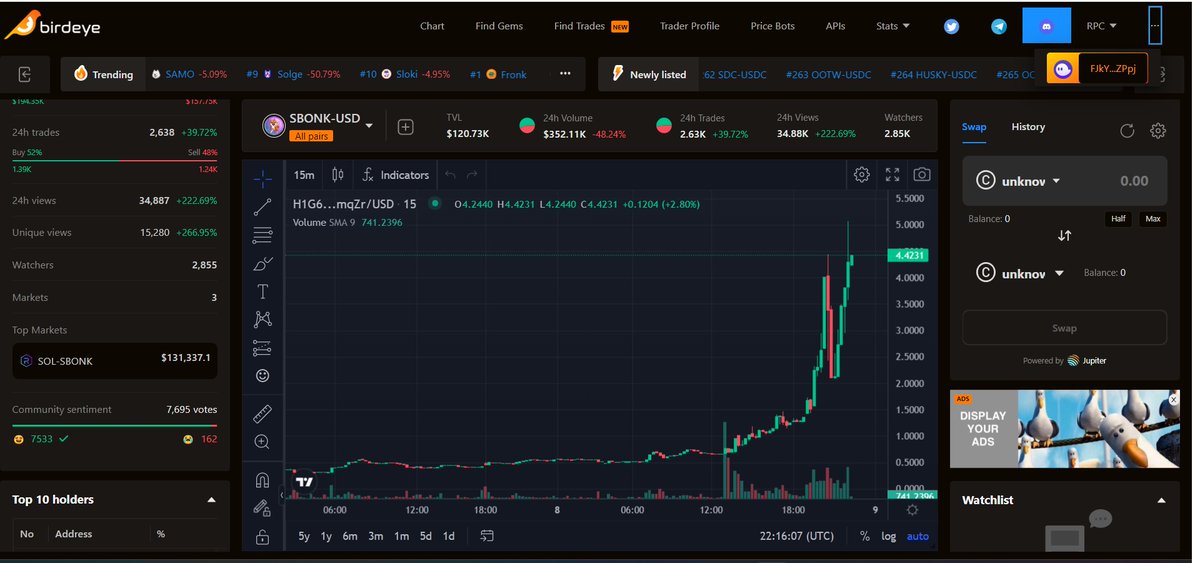Viewport: 1200px width, 563px height.
Task: Select the Swap tab
Action: click(x=974, y=127)
